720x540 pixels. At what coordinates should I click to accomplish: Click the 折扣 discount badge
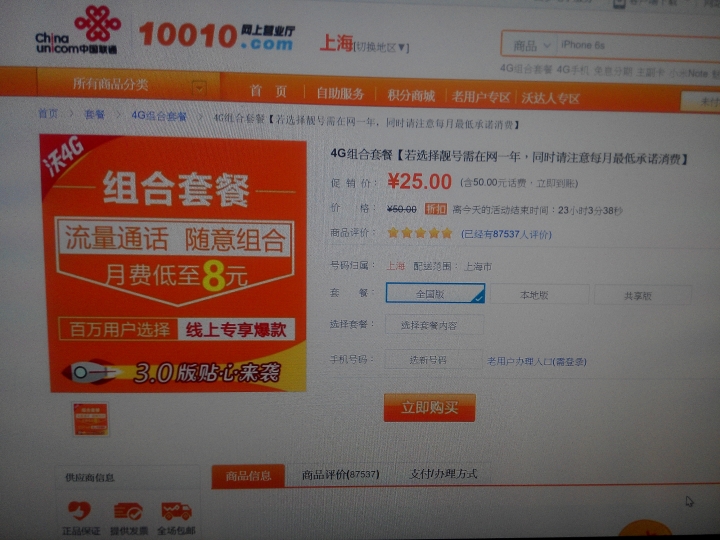coord(435,209)
